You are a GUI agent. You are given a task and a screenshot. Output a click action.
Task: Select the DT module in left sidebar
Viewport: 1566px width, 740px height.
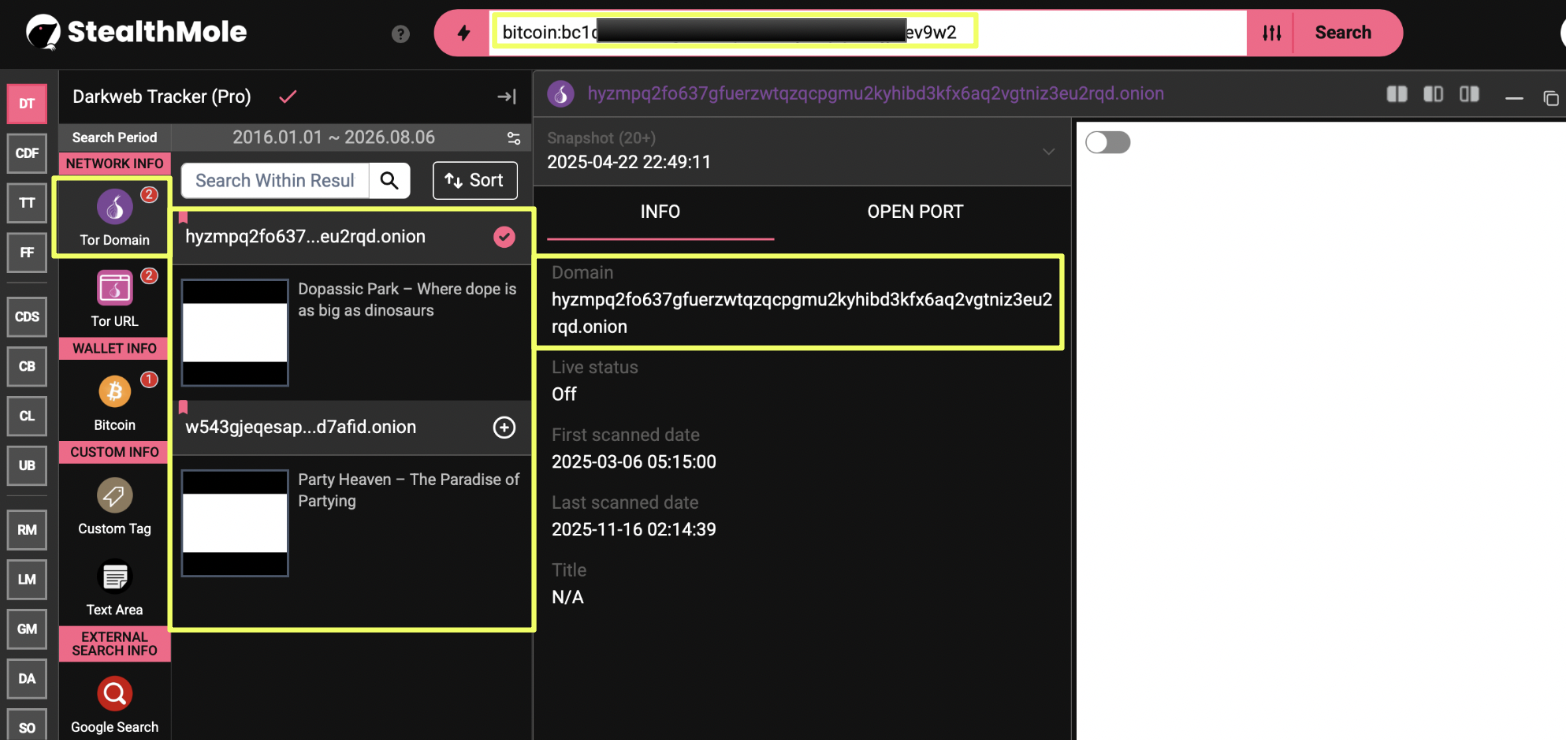click(x=27, y=104)
